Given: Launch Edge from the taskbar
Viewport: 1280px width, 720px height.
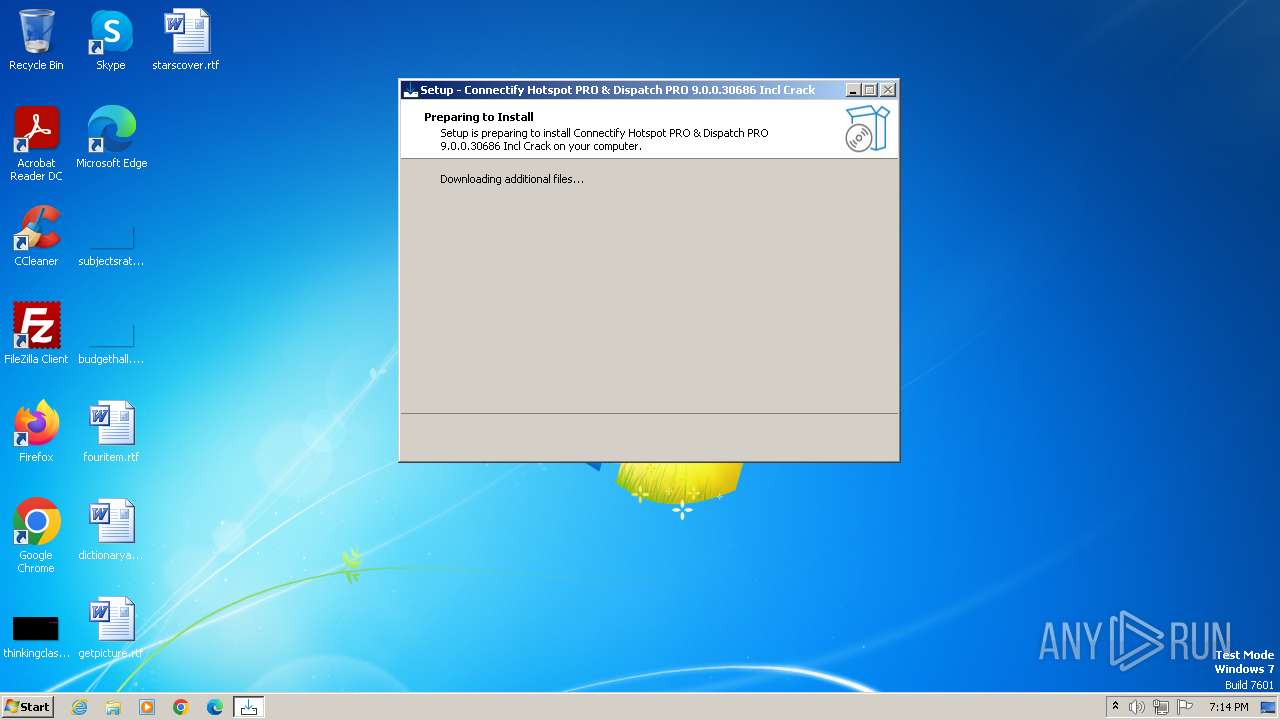Looking at the screenshot, I should [x=215, y=707].
